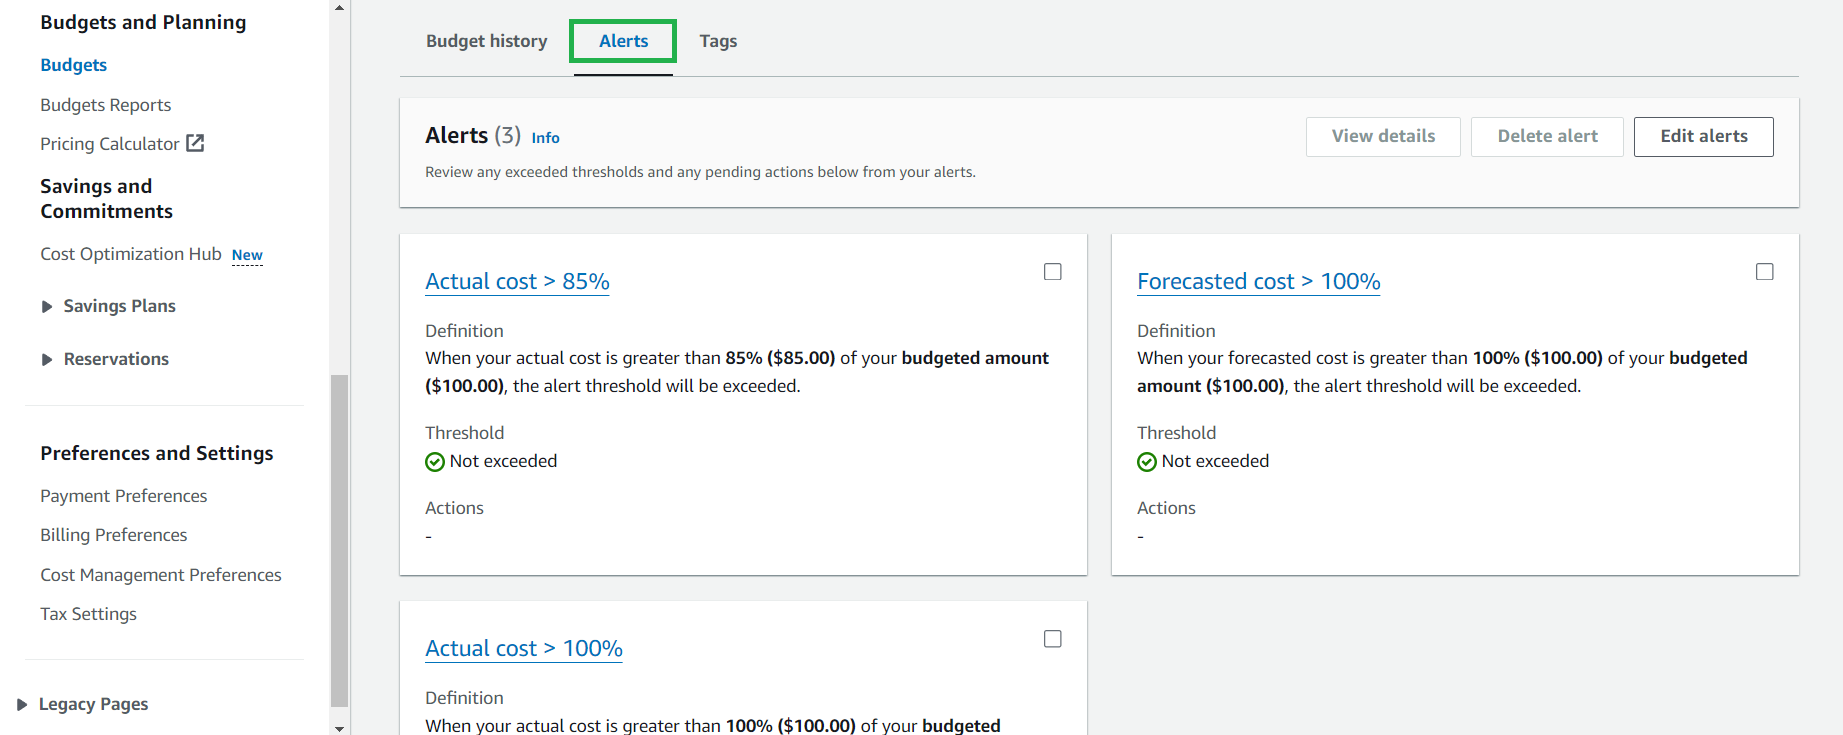Select the Actual cost > 100% alert checkbox
Screen dimensions: 1843x735
point(1052,639)
